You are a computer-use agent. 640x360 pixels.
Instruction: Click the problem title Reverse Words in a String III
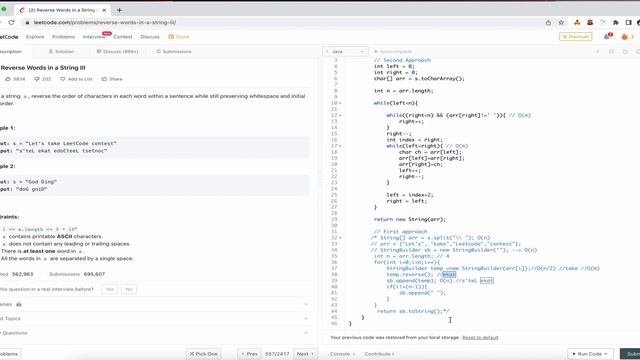43,68
